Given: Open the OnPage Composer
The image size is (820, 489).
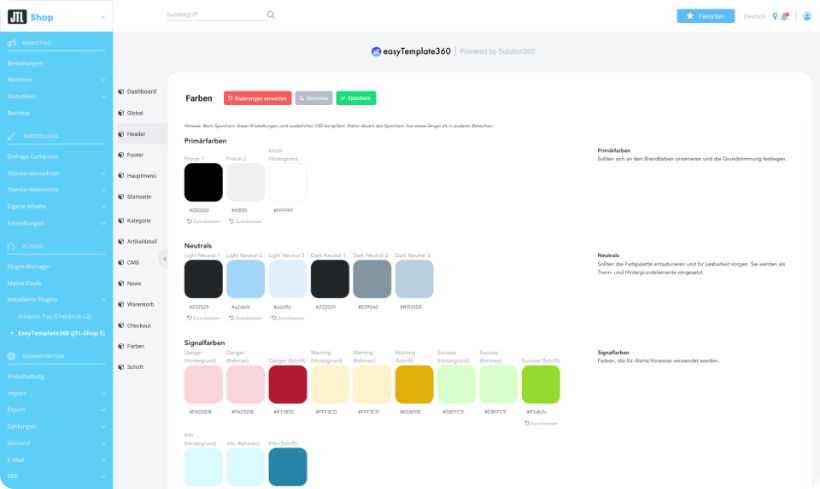Looking at the screenshot, I should pyautogui.click(x=33, y=156).
